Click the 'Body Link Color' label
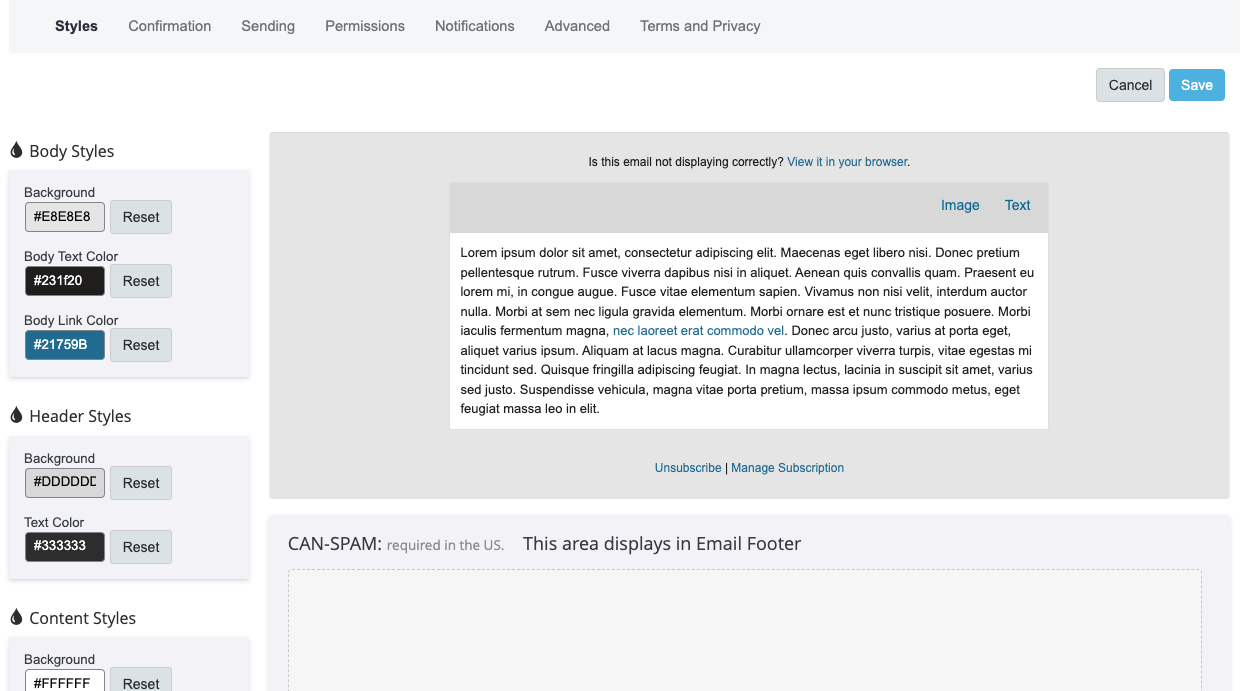This screenshot has height=691, width=1249. click(71, 320)
